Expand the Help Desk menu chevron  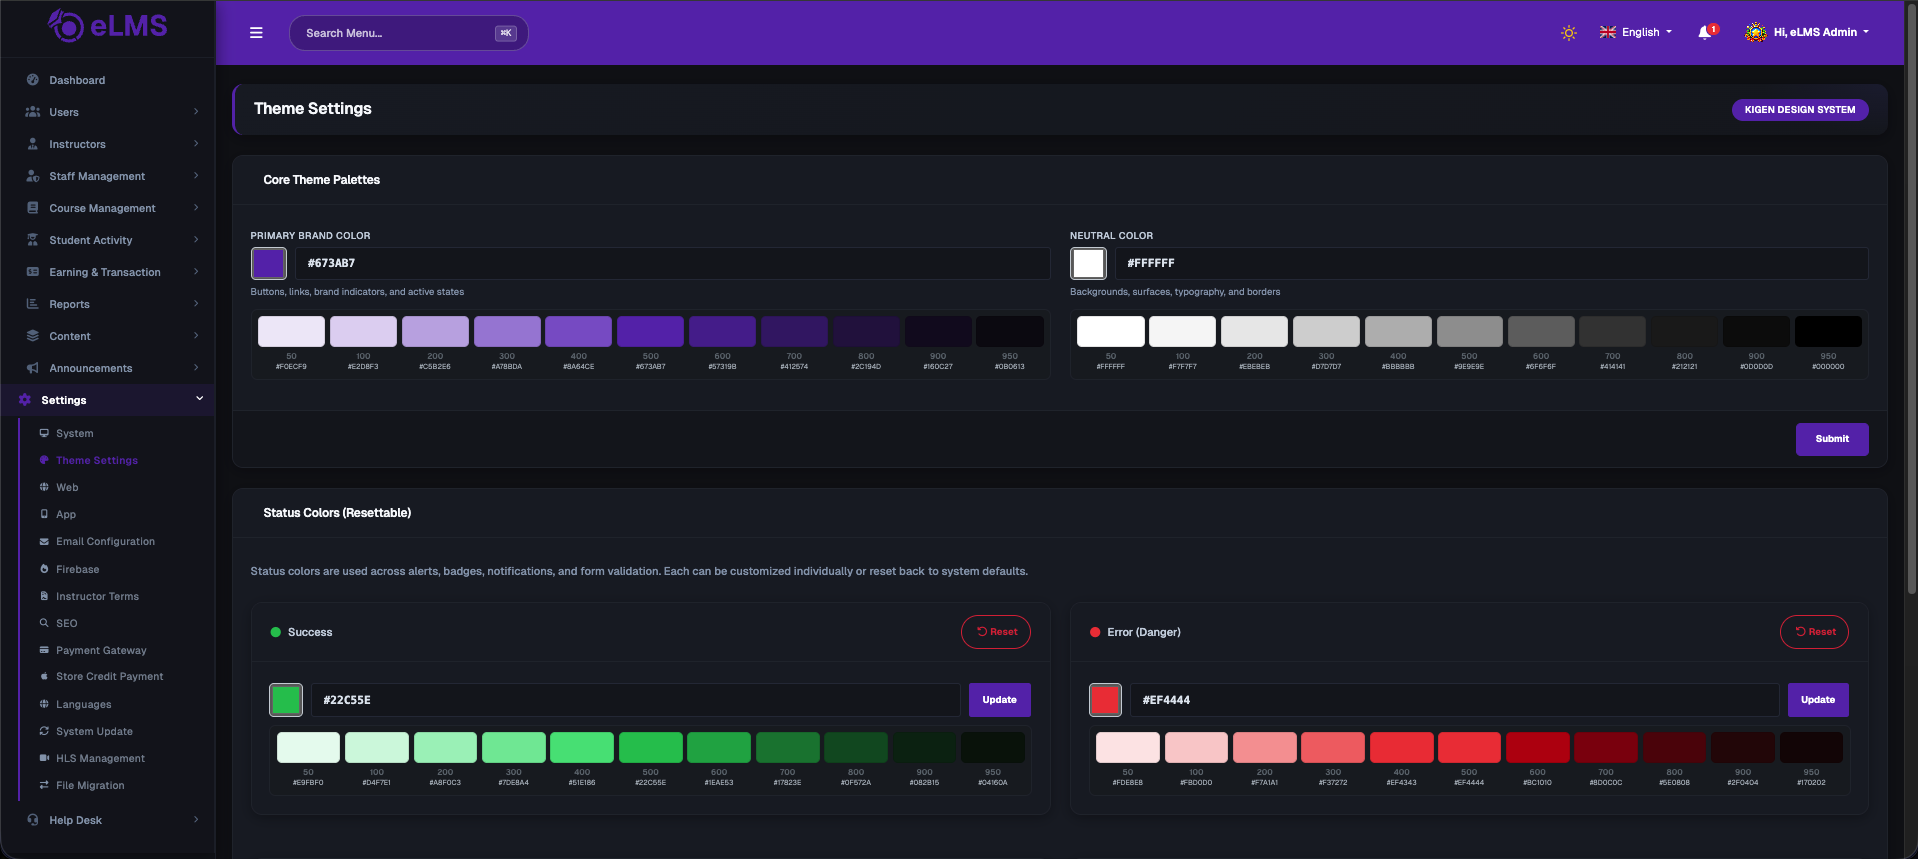coord(196,820)
